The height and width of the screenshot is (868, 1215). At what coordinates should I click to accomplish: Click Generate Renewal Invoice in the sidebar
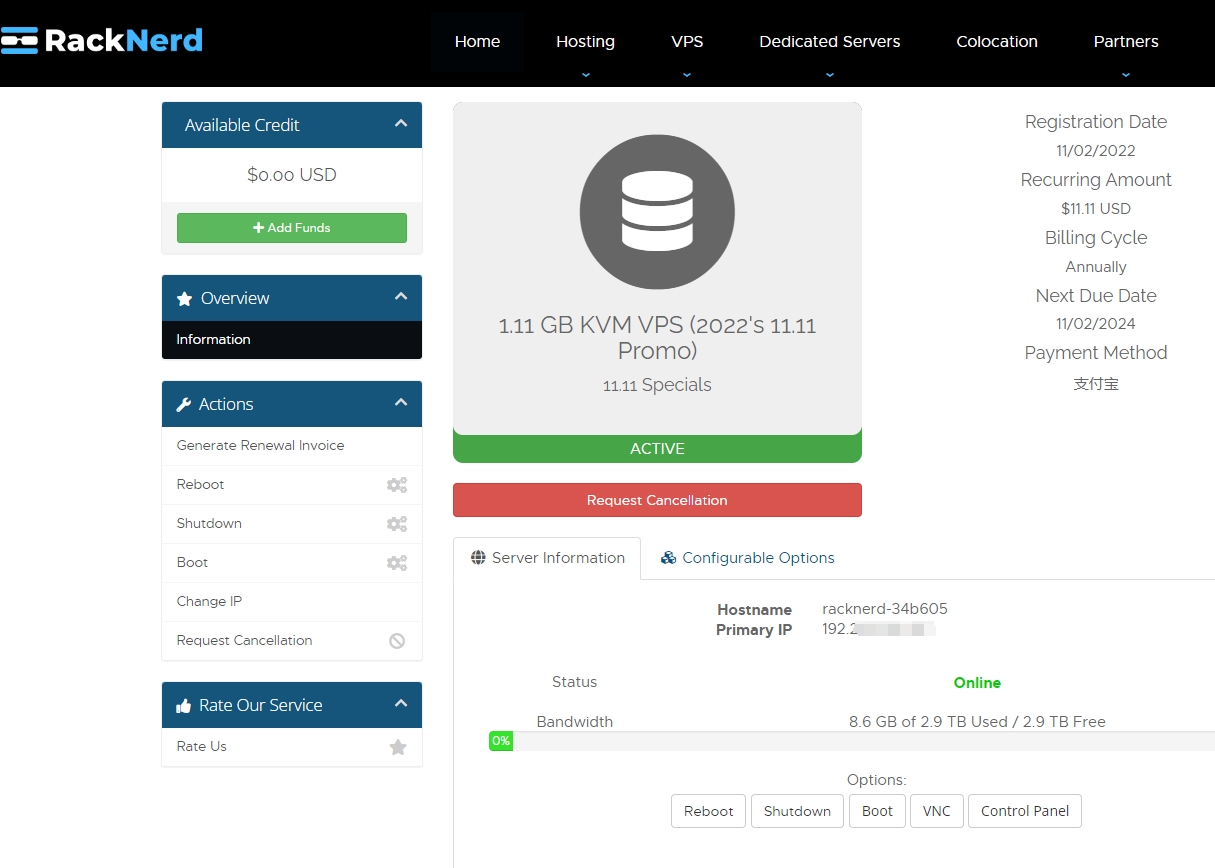292,446
